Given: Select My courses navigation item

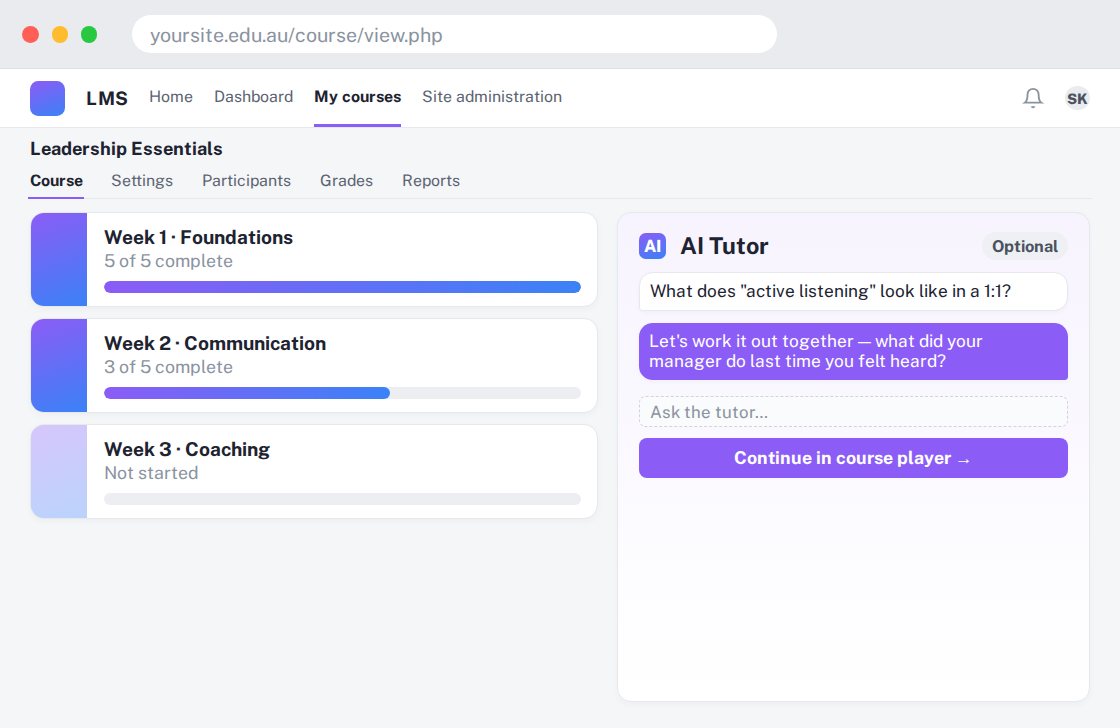Looking at the screenshot, I should pyautogui.click(x=358, y=96).
